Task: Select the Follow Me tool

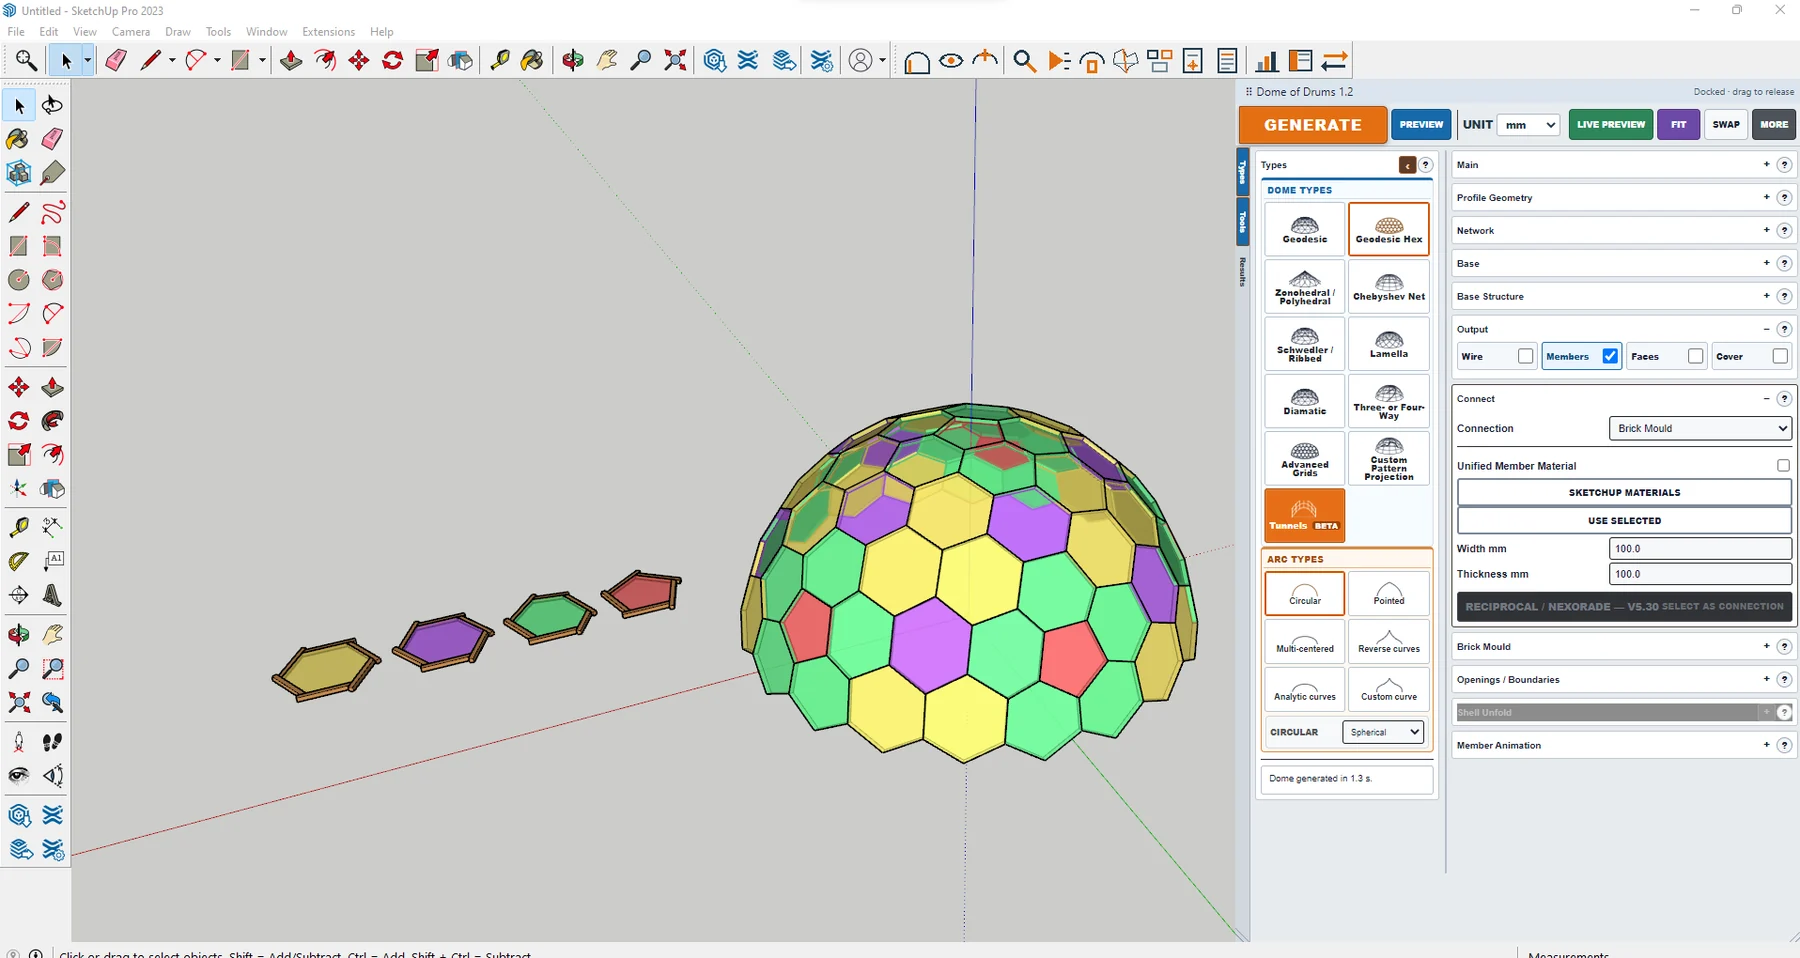Action: point(52,421)
